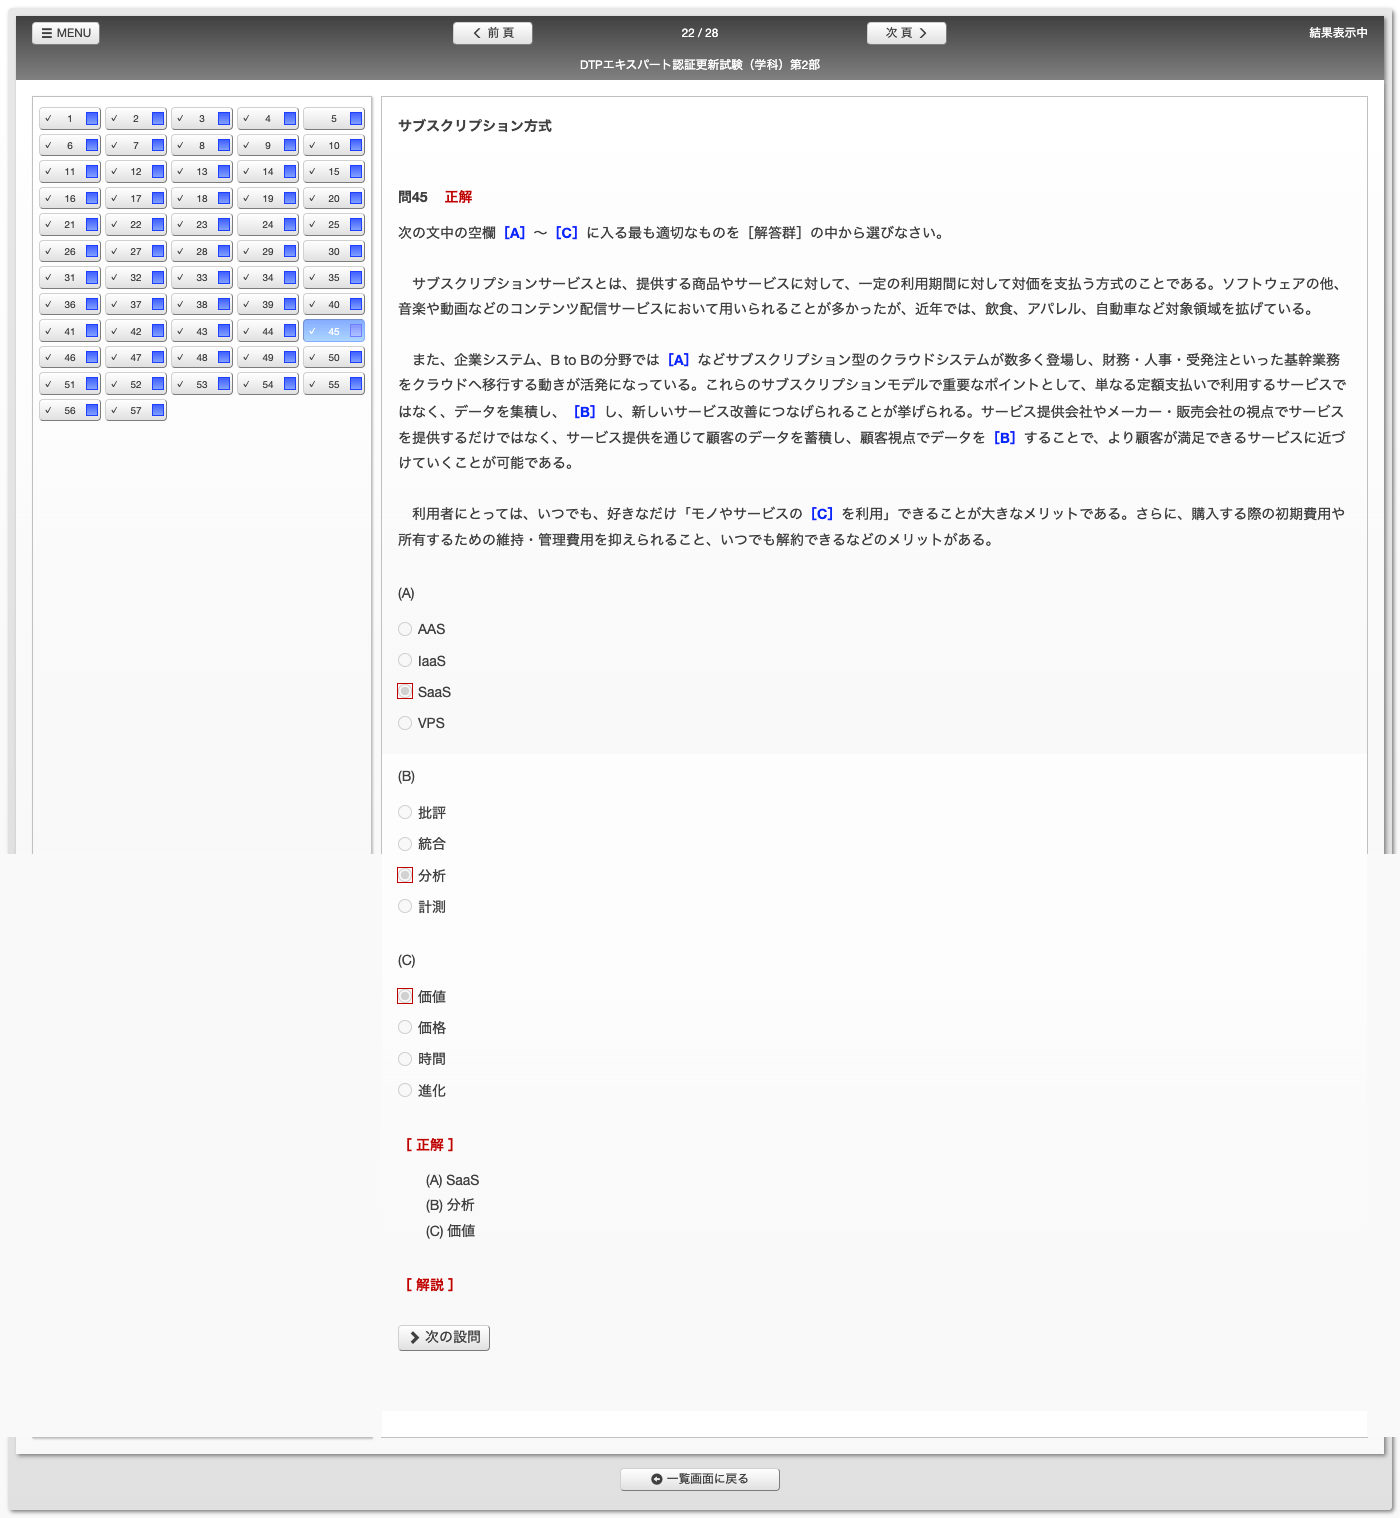Select the VPS radio option
This screenshot has width=1400, height=1518.
[405, 723]
